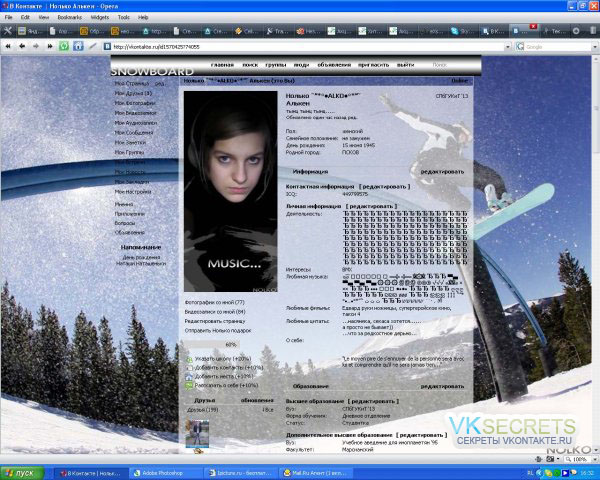Screen dimensions: 600x480
Task: Click the friend thumbnail under Друзья
Action: 197,434
